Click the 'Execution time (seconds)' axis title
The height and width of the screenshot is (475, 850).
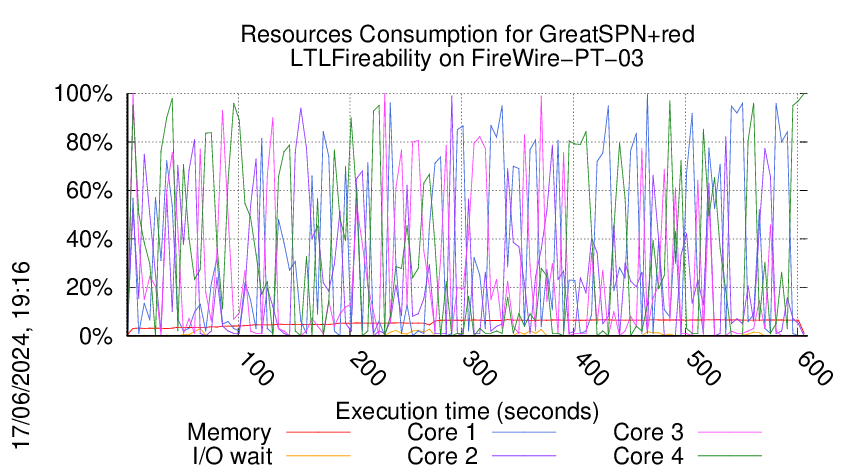[x=467, y=412]
